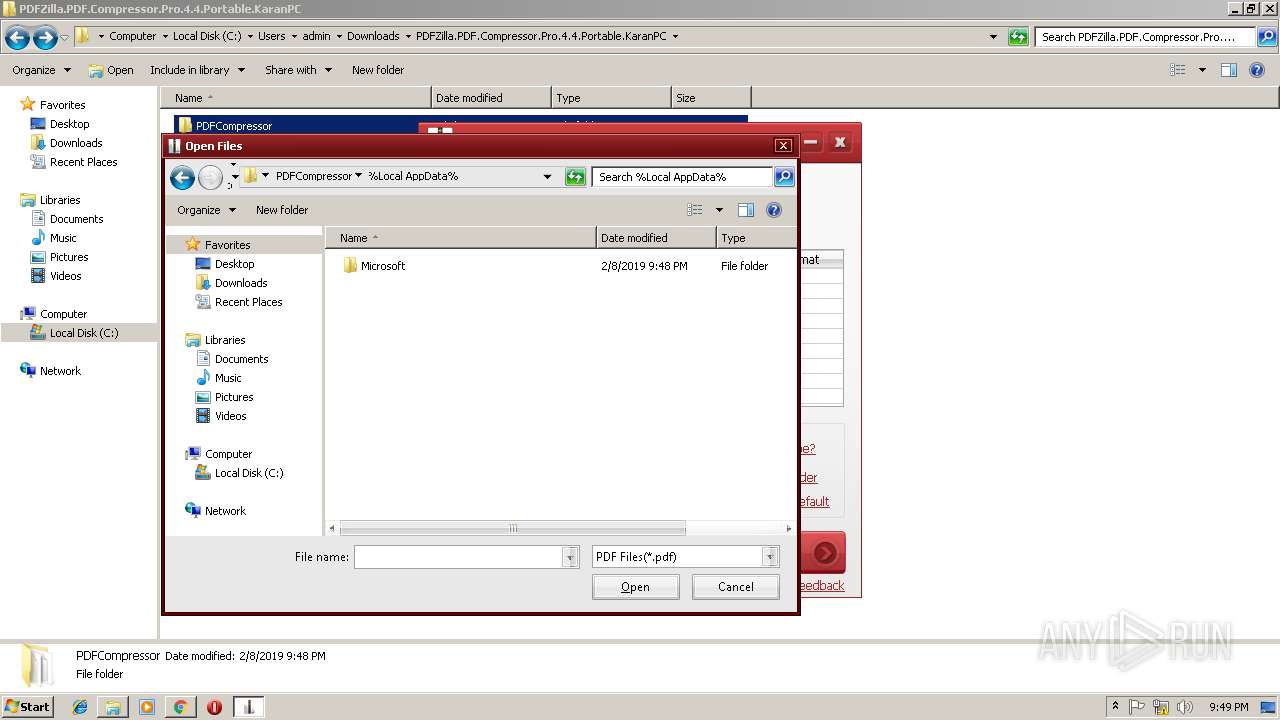This screenshot has width=1280, height=720.
Task: Show hidden system tray icons
Action: point(1116,707)
